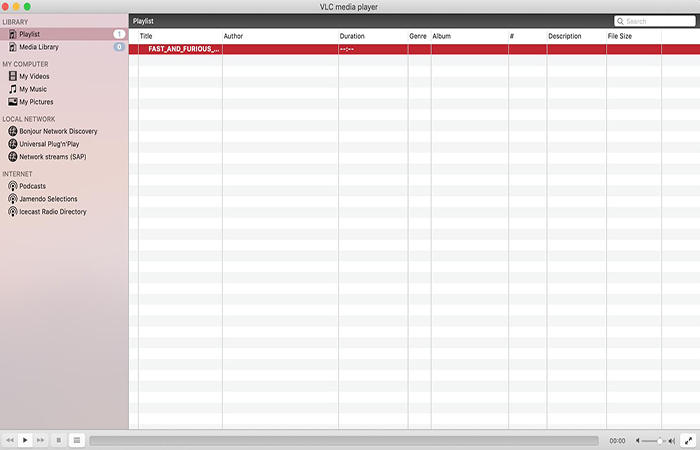700x450 pixels.
Task: Select the Podcasts label
Action: tap(33, 186)
